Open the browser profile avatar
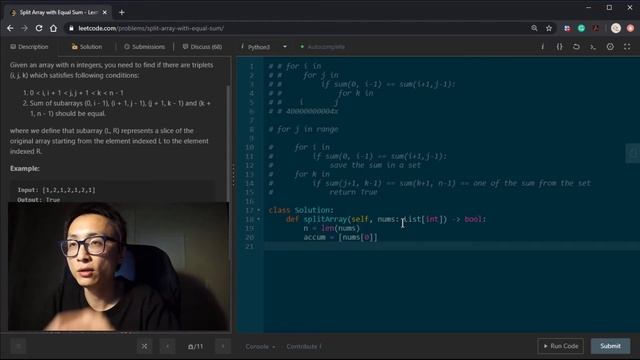This screenshot has height=360, width=640. click(616, 28)
